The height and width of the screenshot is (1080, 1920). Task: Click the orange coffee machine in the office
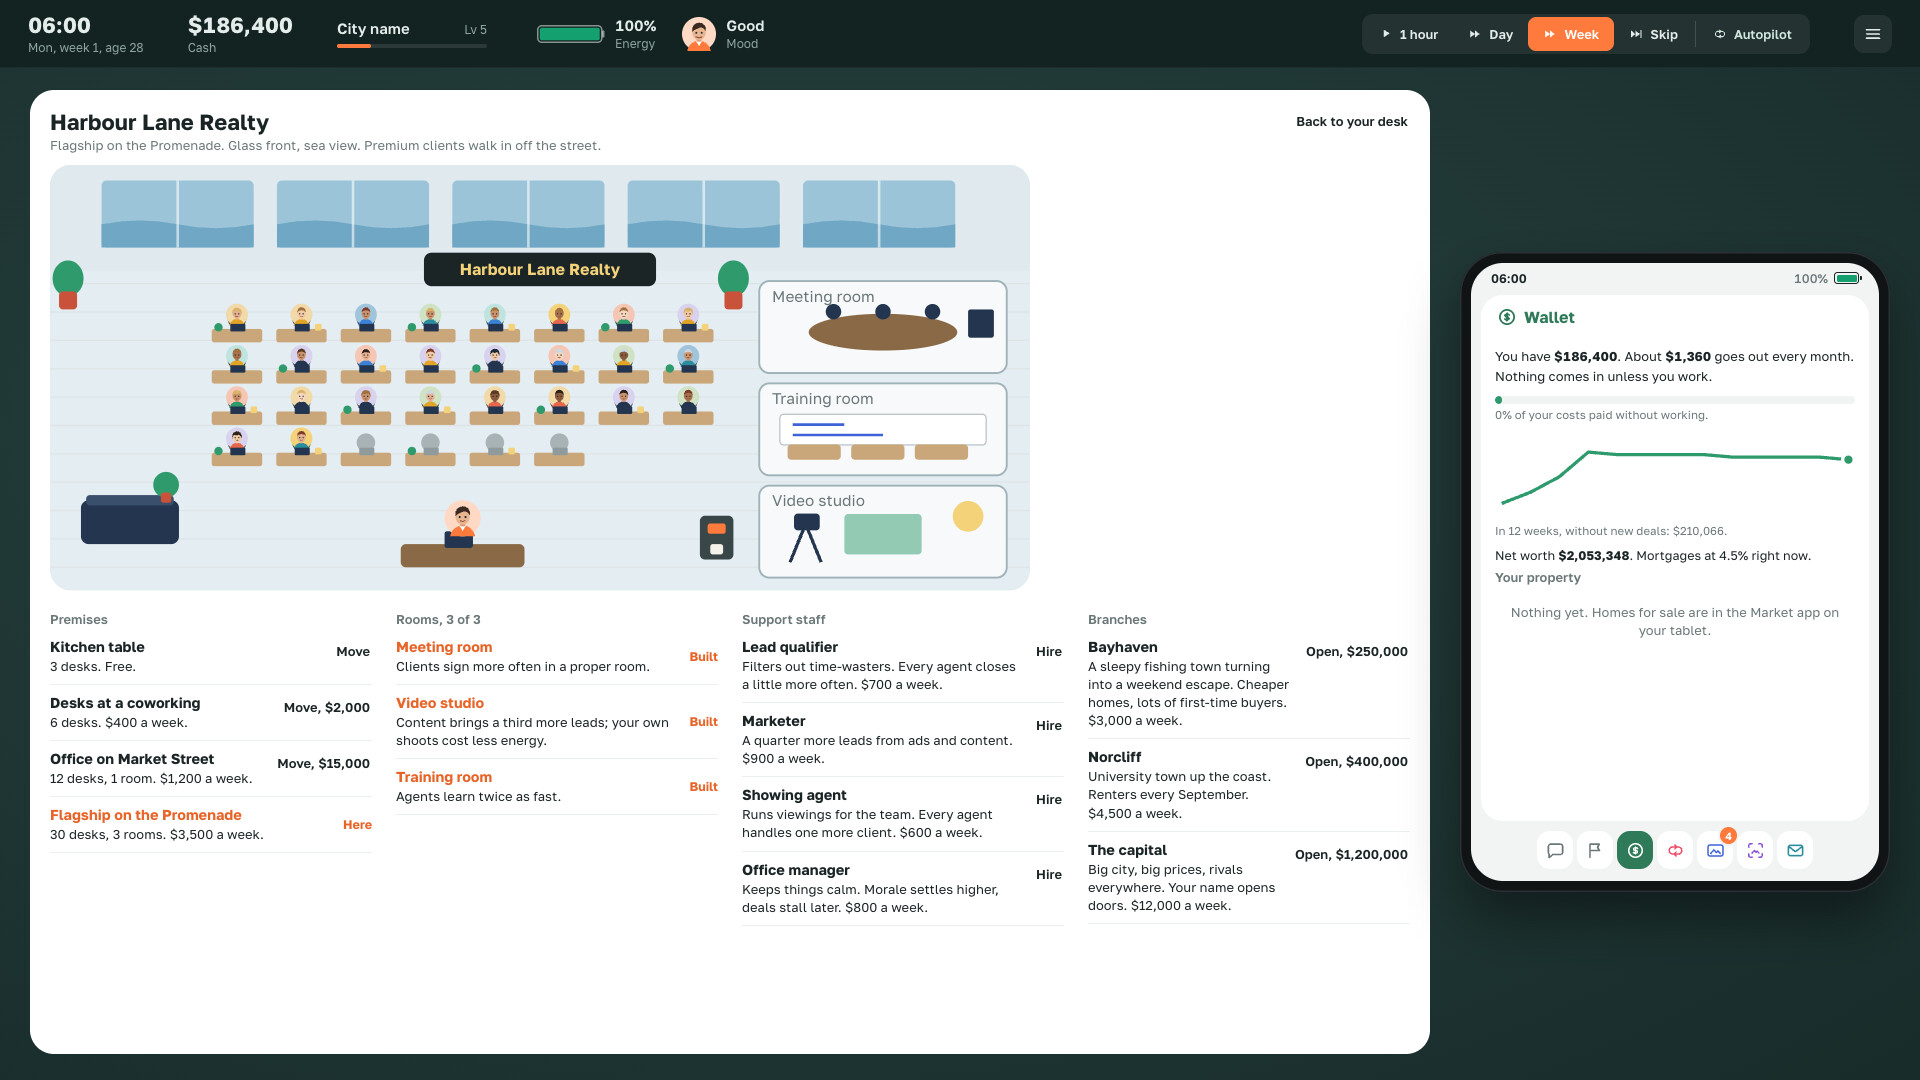(716, 538)
